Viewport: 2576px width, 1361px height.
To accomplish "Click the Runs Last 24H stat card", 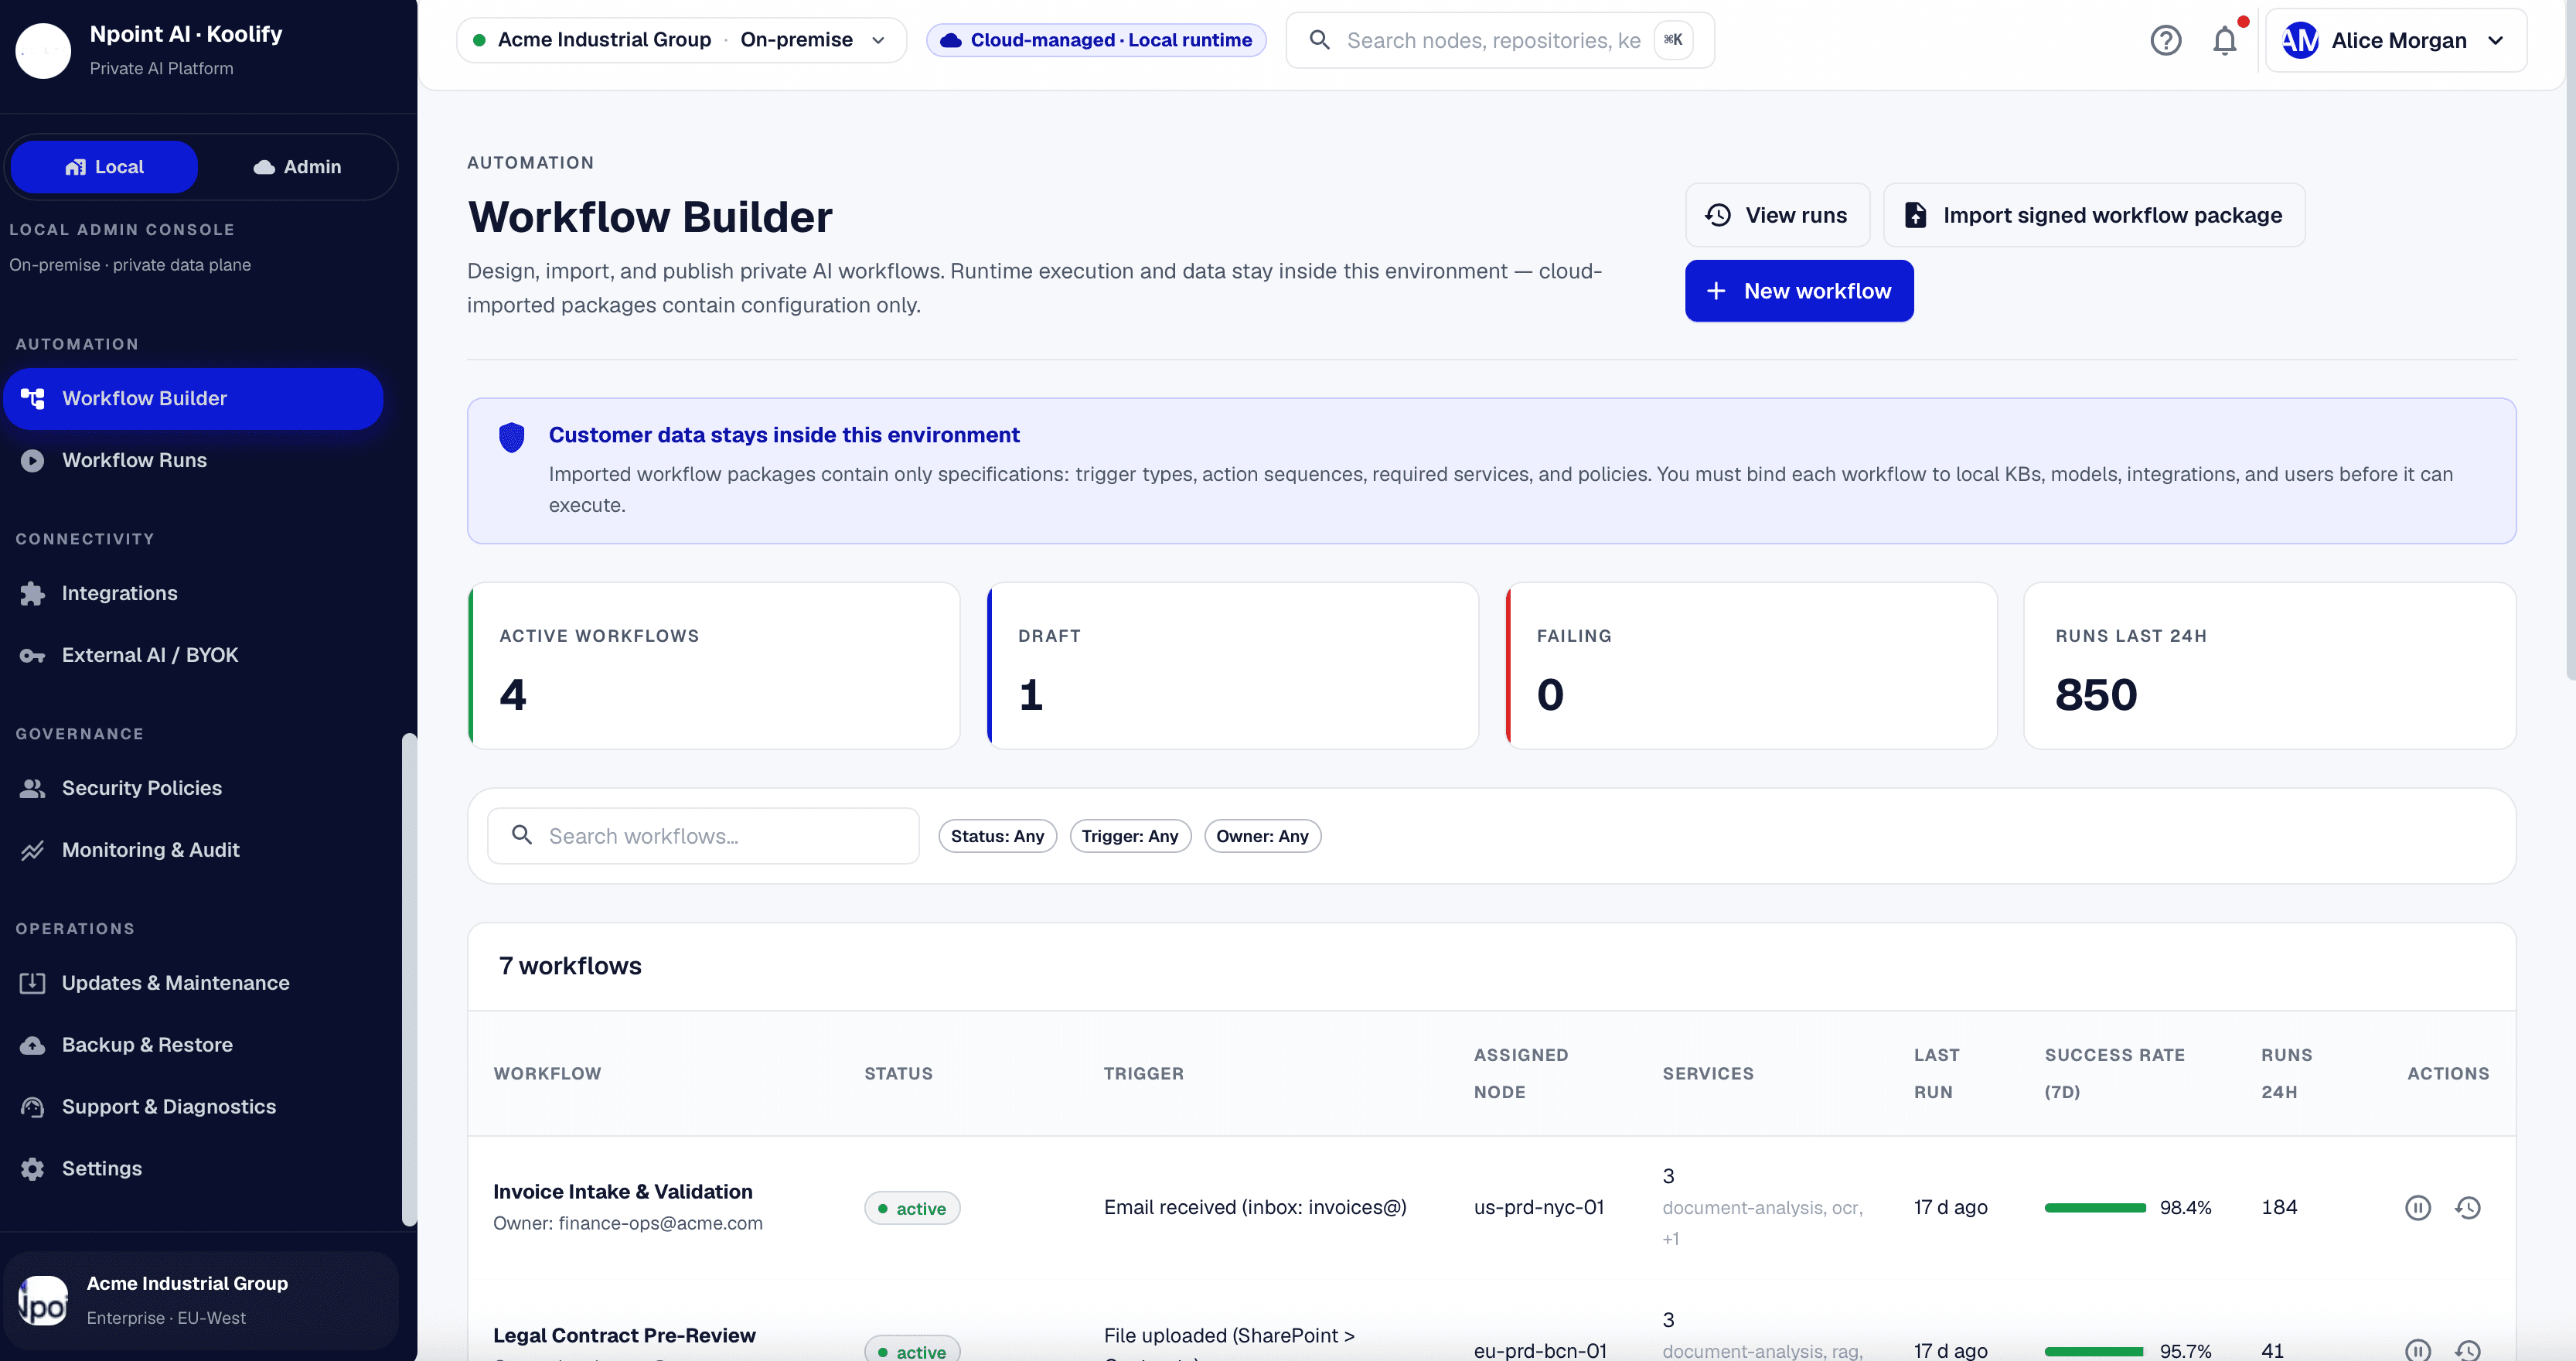I will [x=2270, y=666].
